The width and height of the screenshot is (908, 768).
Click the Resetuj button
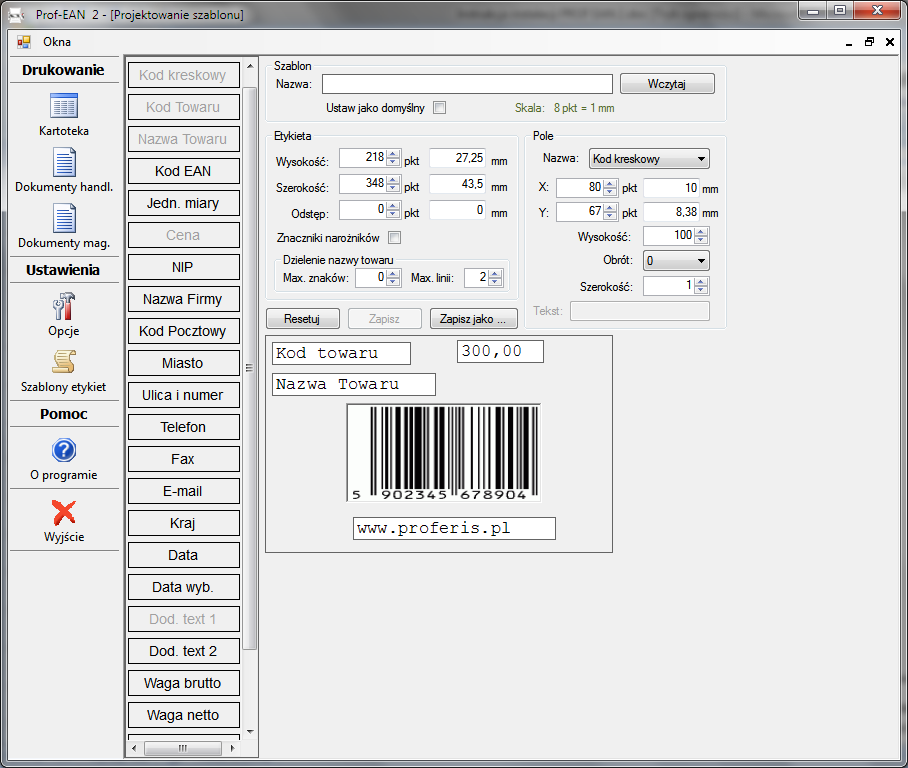[302, 319]
